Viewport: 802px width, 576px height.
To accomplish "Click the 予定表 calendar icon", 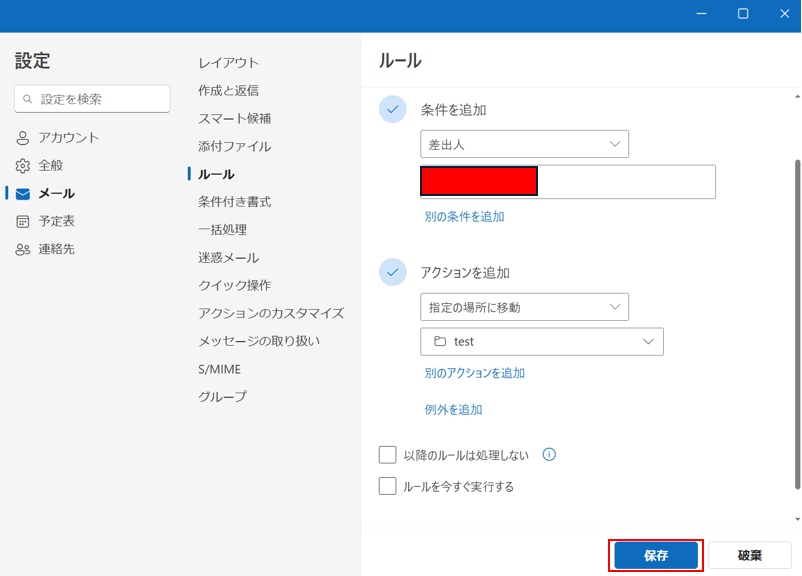I will [23, 221].
